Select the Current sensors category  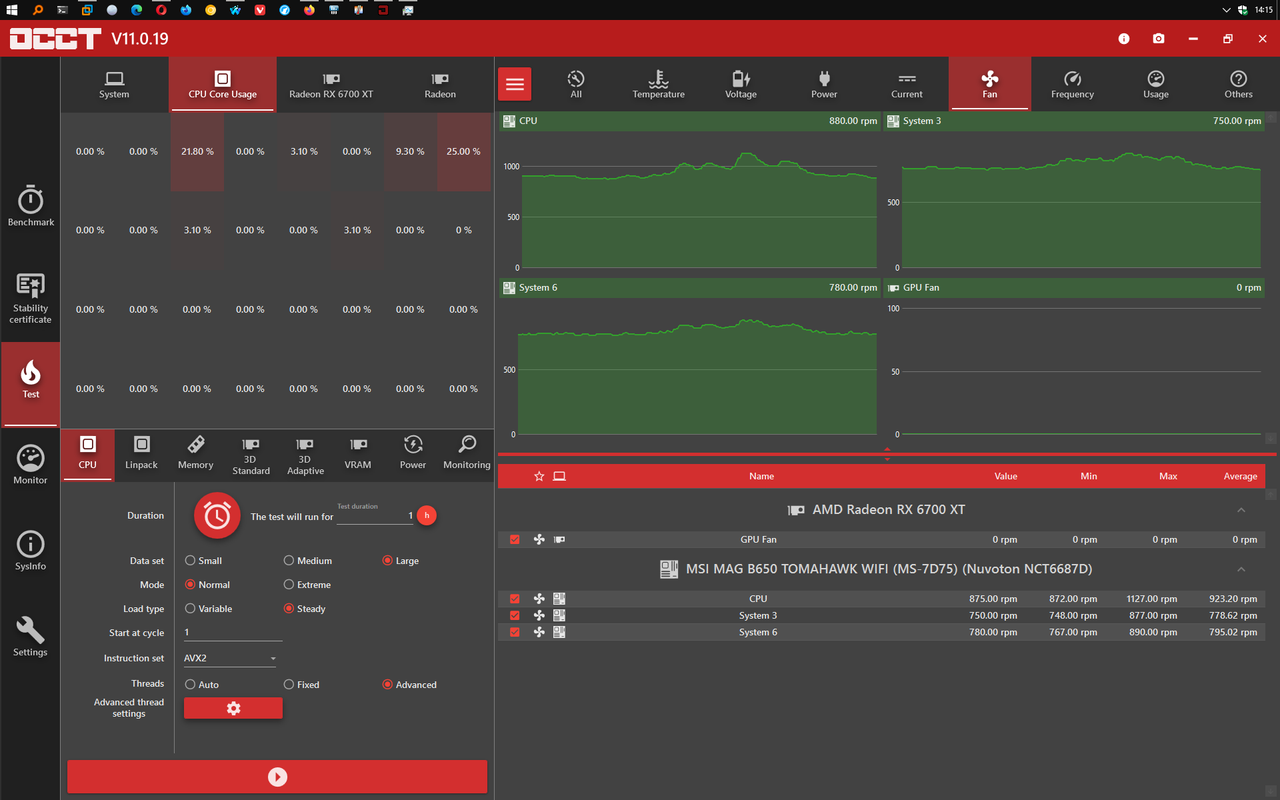coord(906,84)
